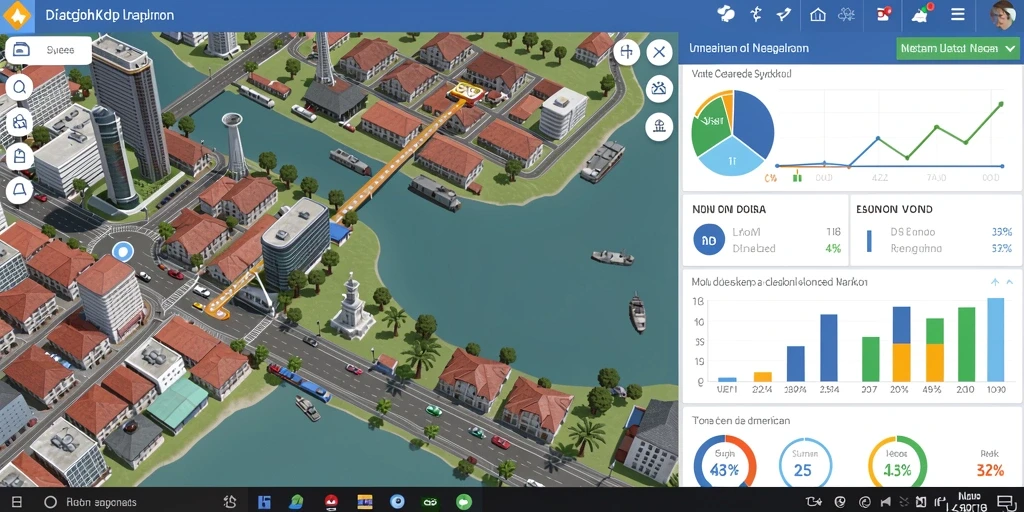Click the crosshair locate button on map
This screenshot has height=512, width=1024.
[x=626, y=52]
